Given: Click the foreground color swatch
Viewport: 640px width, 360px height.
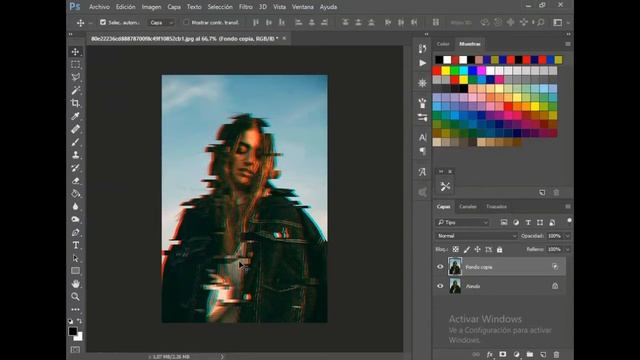Looking at the screenshot, I should click(73, 331).
